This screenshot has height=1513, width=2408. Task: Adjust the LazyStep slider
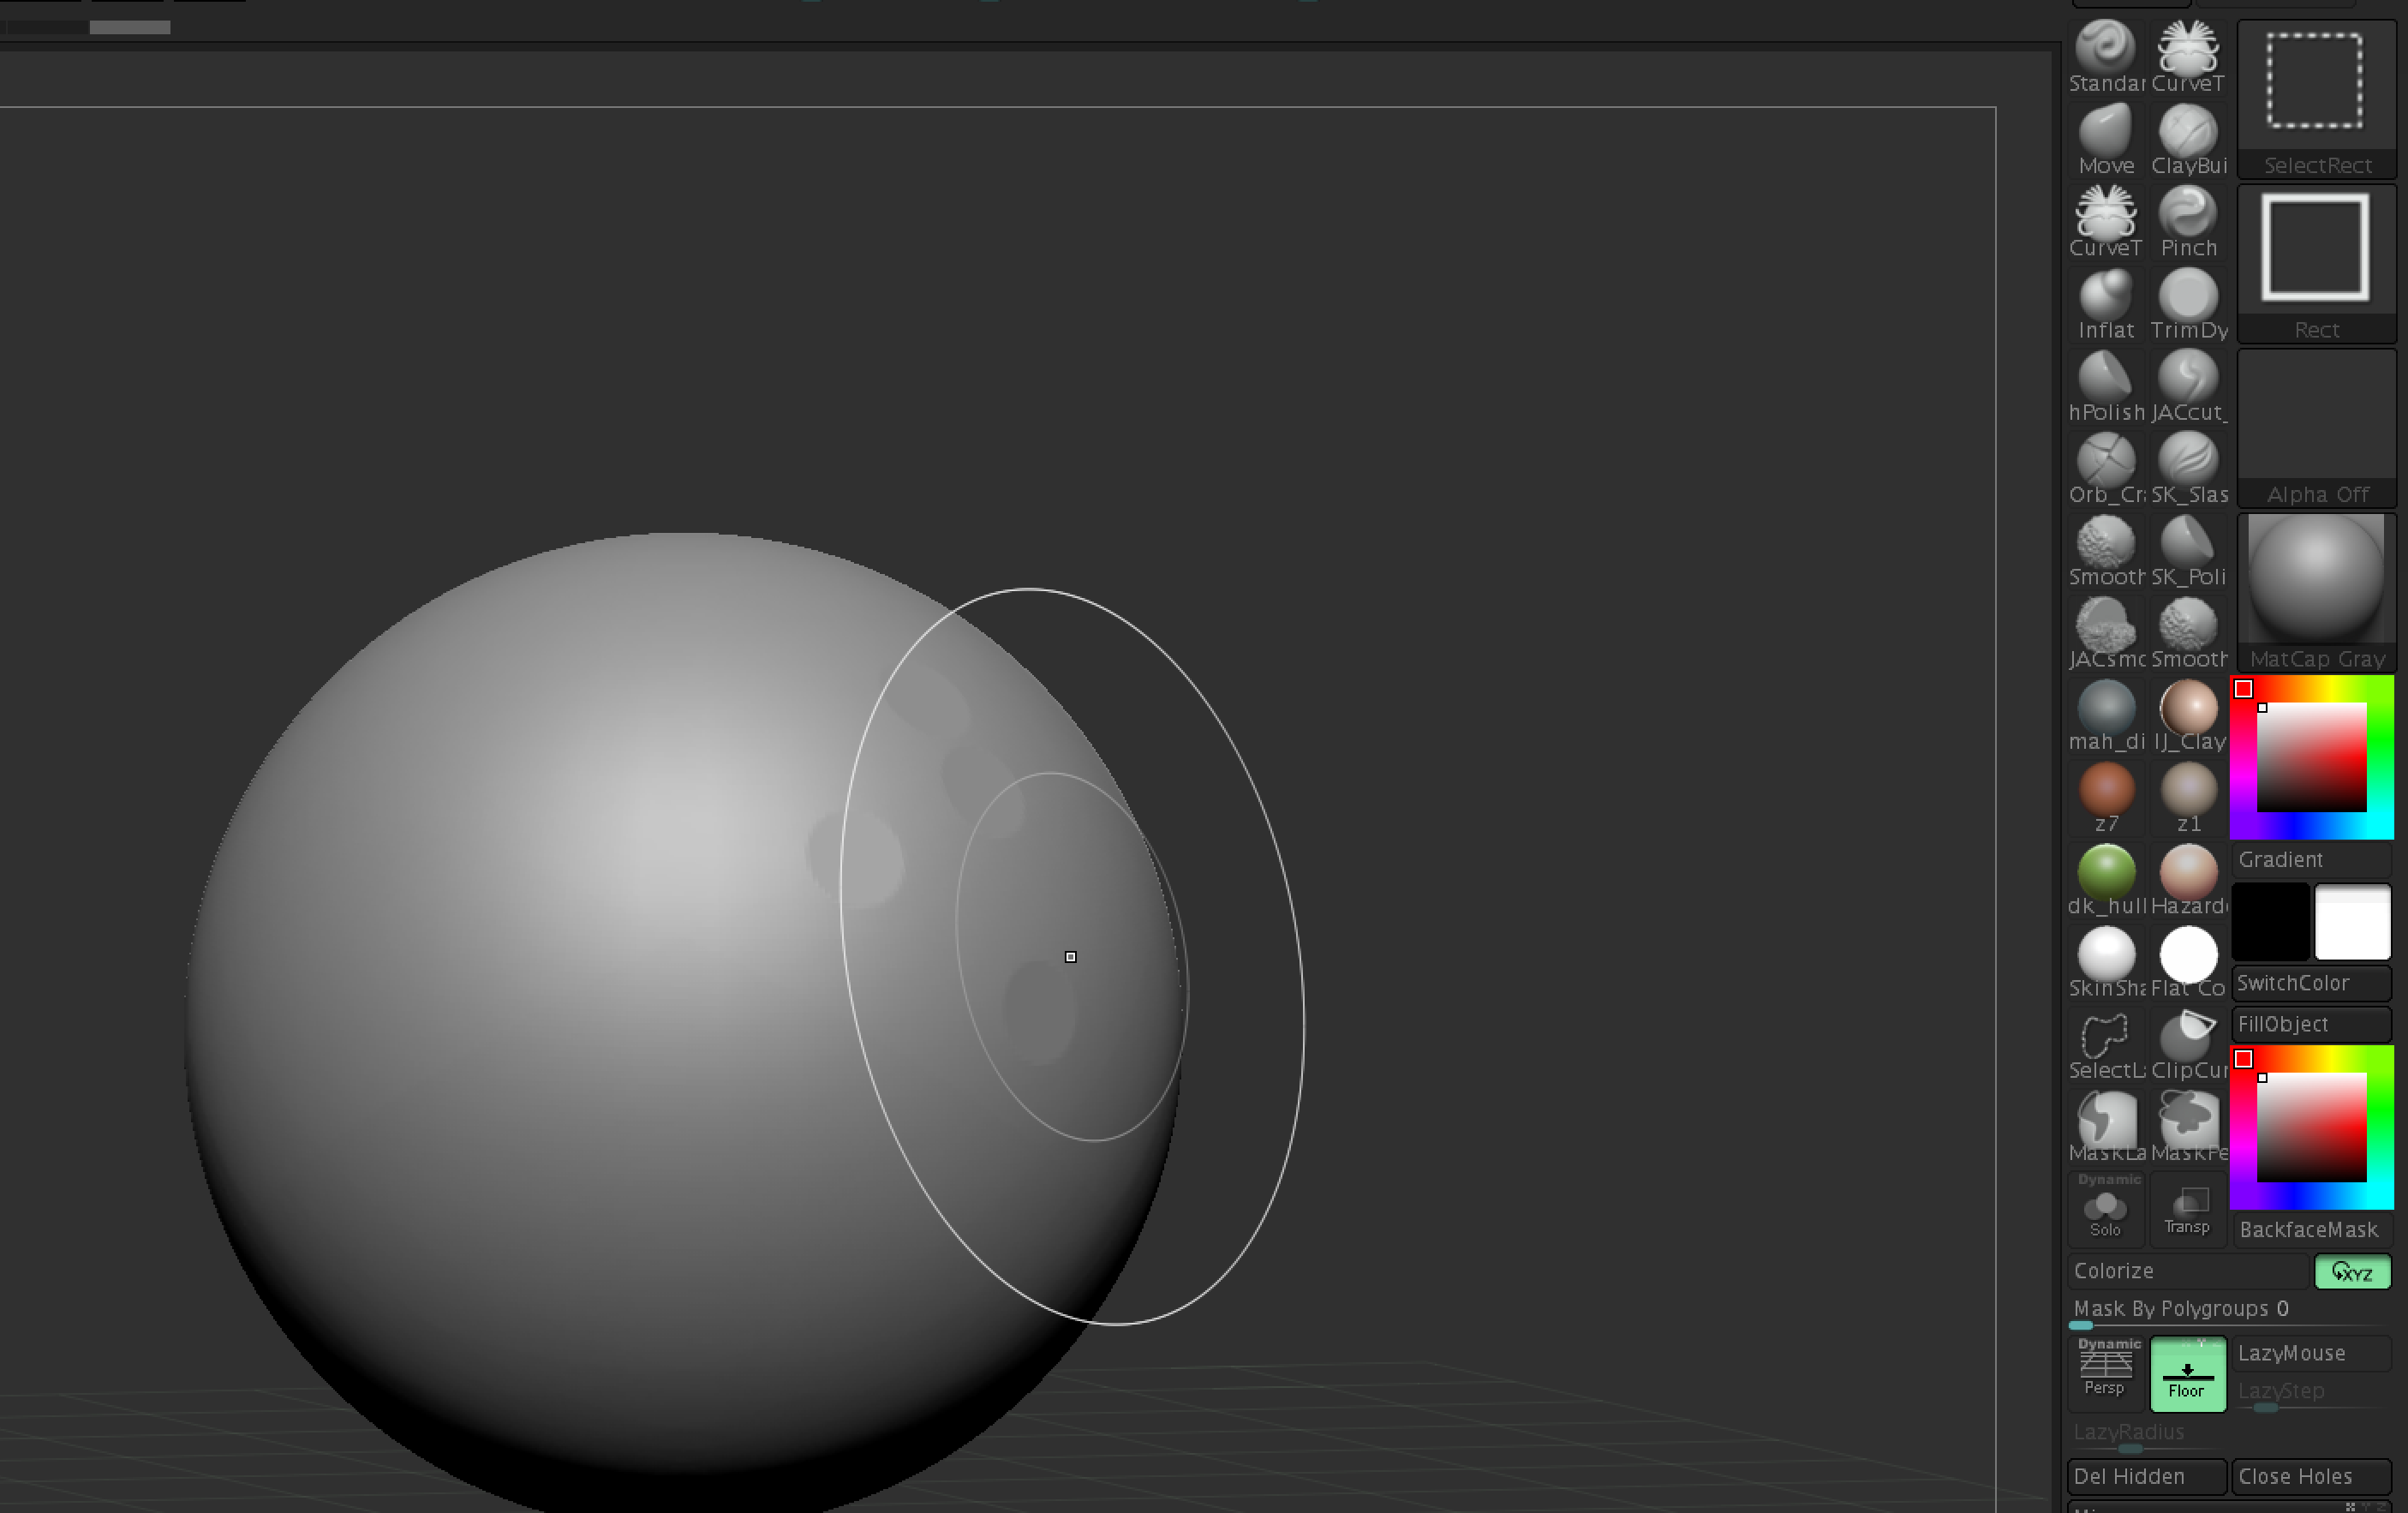(2311, 1394)
